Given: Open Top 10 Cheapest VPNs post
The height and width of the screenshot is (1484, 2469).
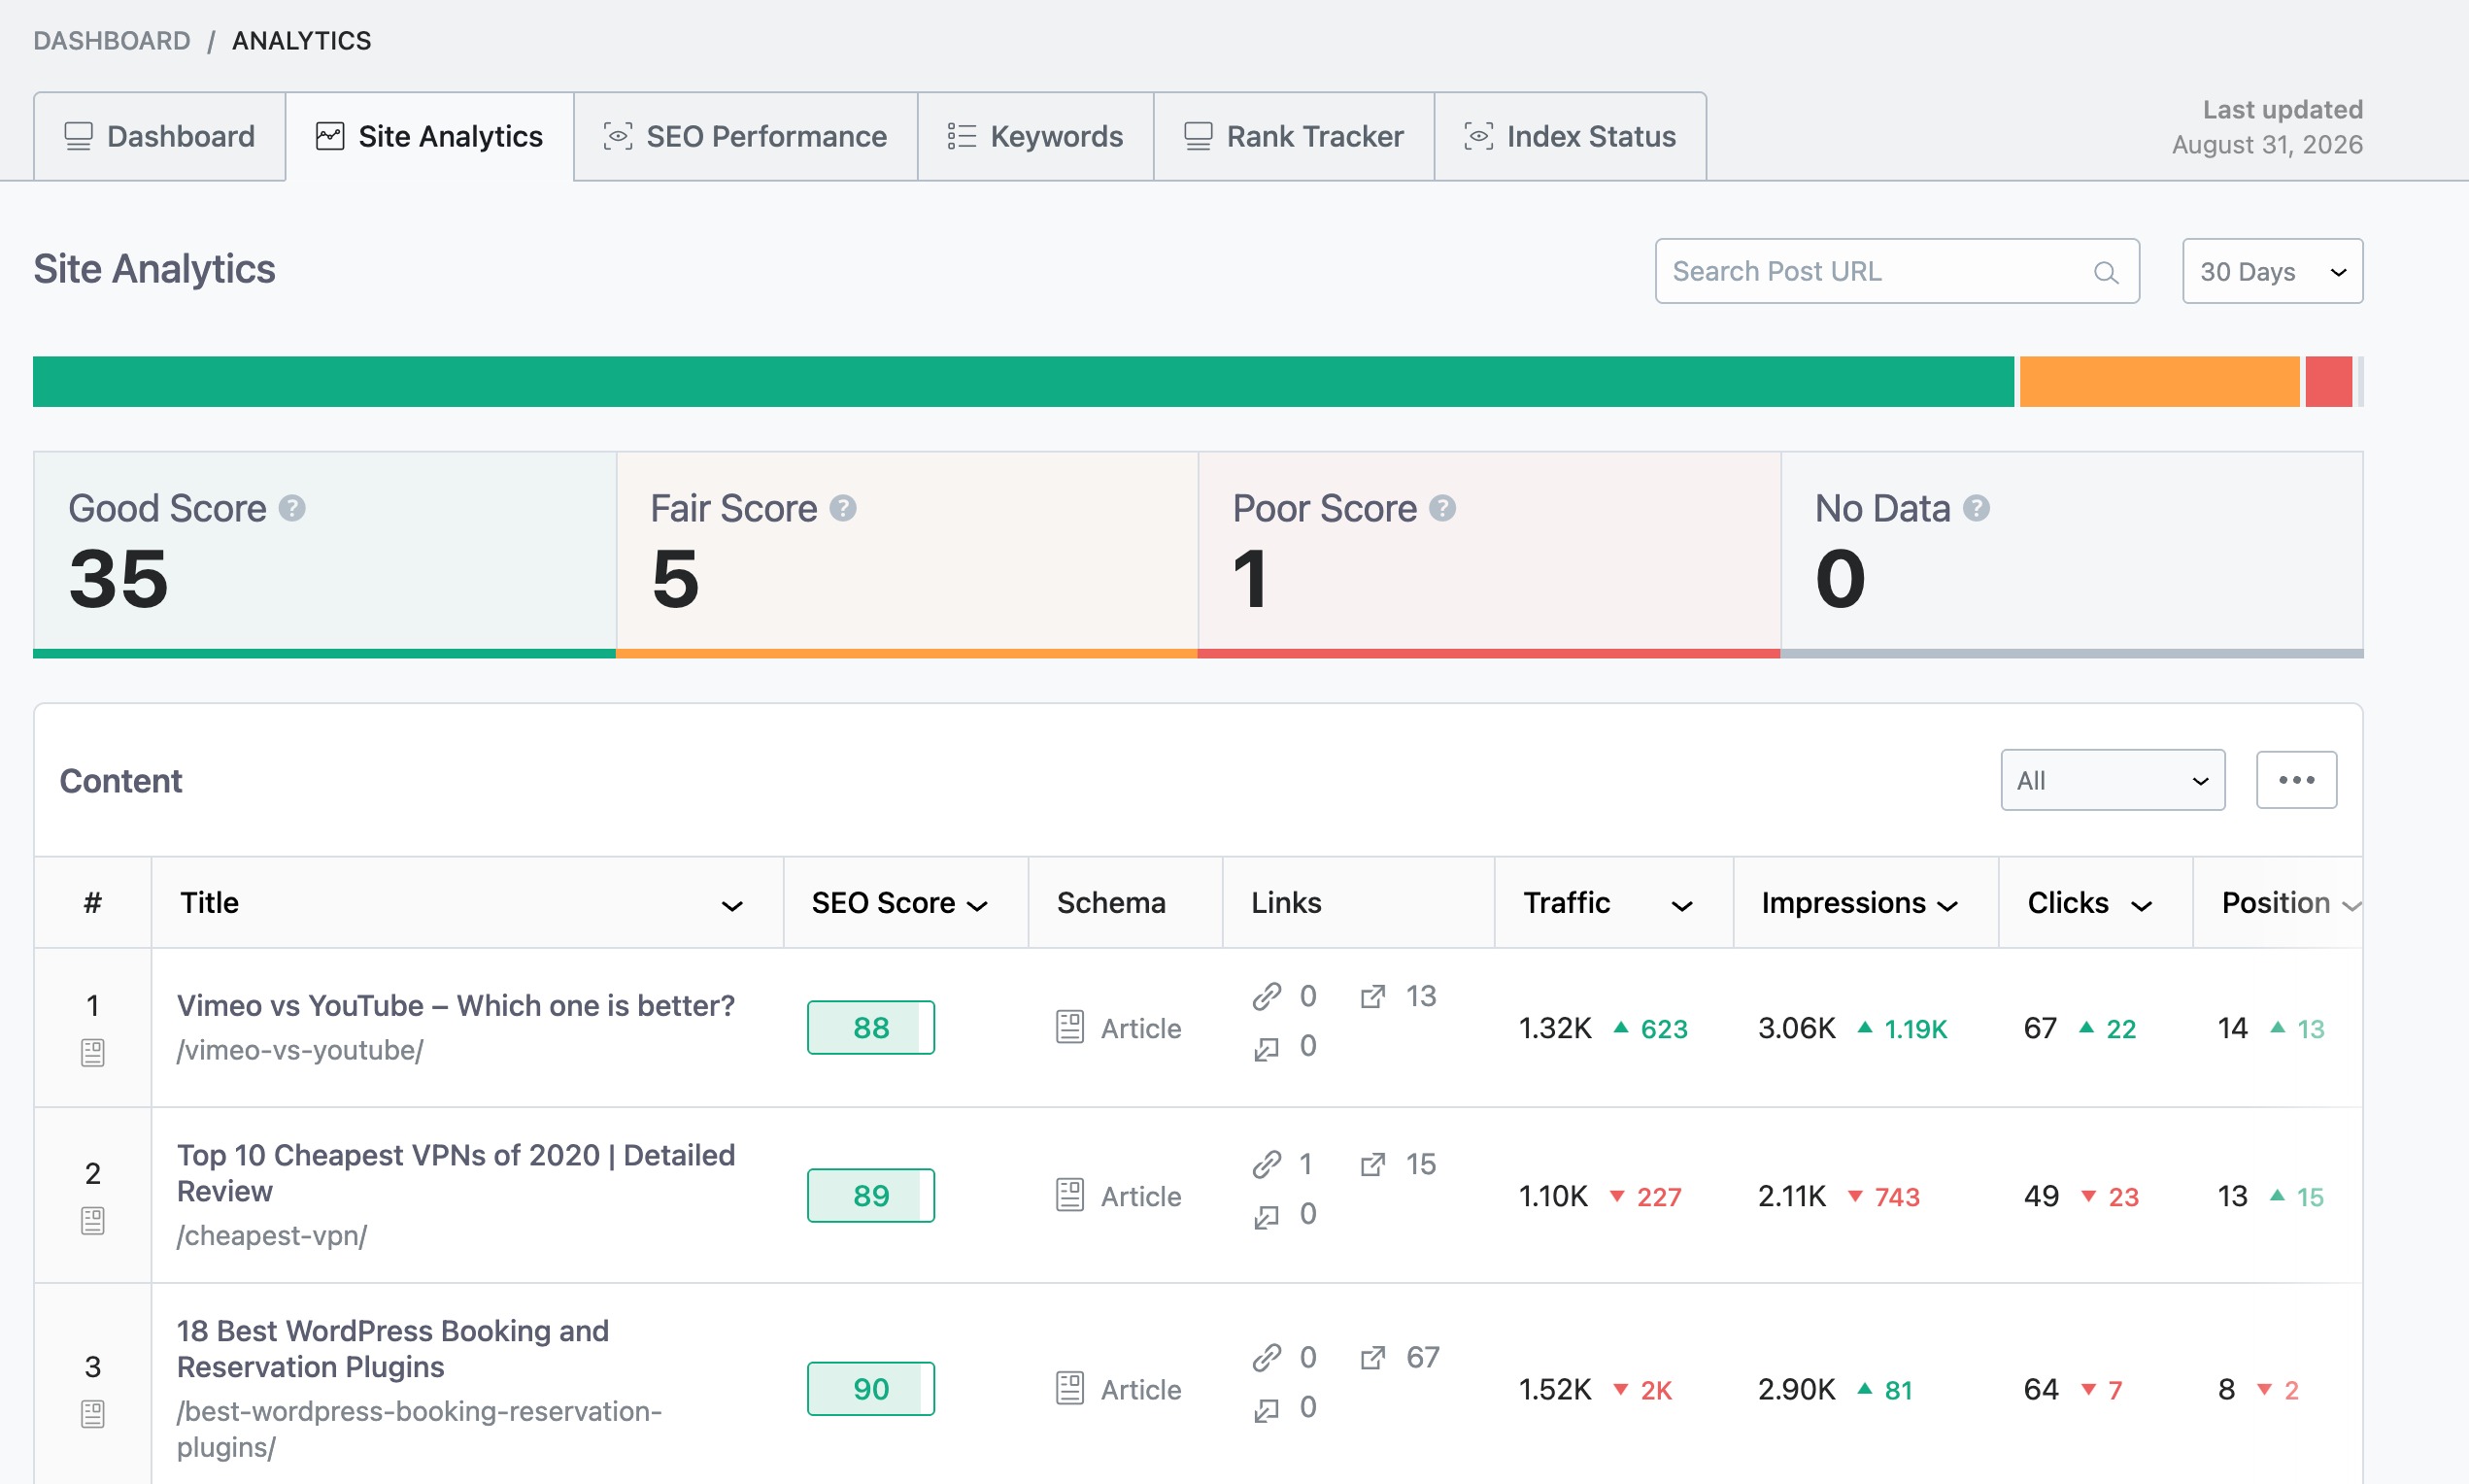Looking at the screenshot, I should click(x=455, y=1173).
